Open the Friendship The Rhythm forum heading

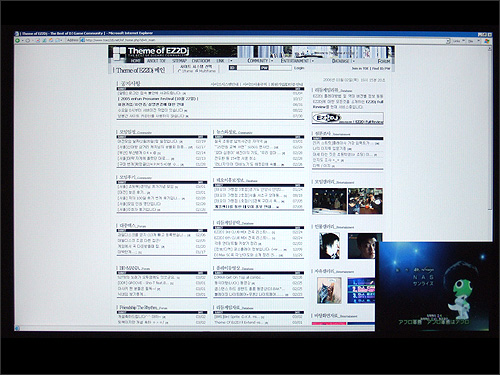pos(138,307)
